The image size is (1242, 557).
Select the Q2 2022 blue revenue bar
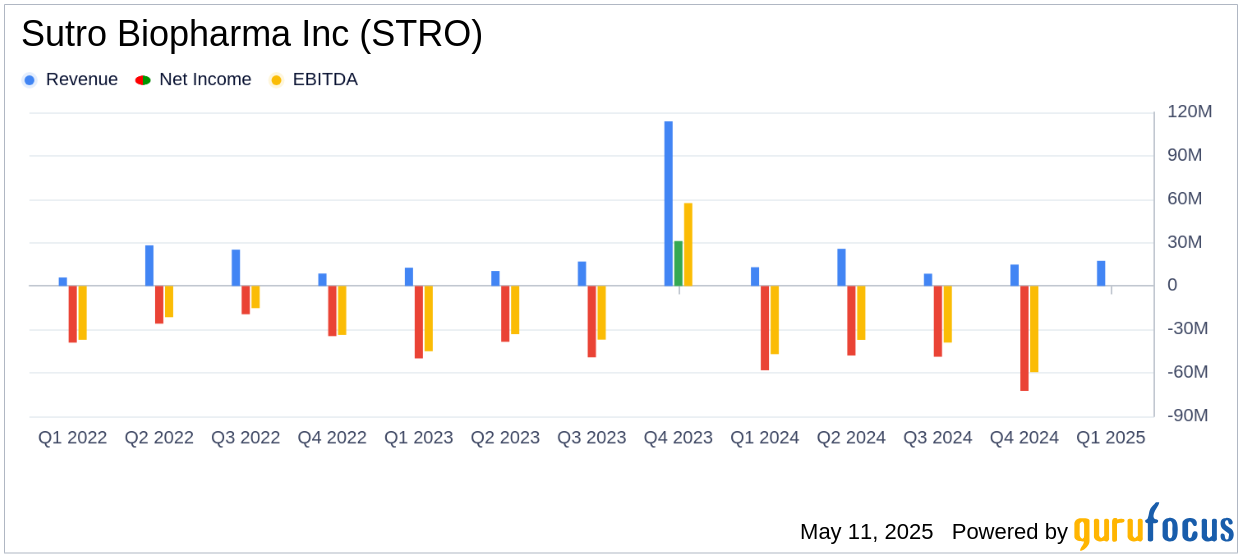(x=149, y=266)
